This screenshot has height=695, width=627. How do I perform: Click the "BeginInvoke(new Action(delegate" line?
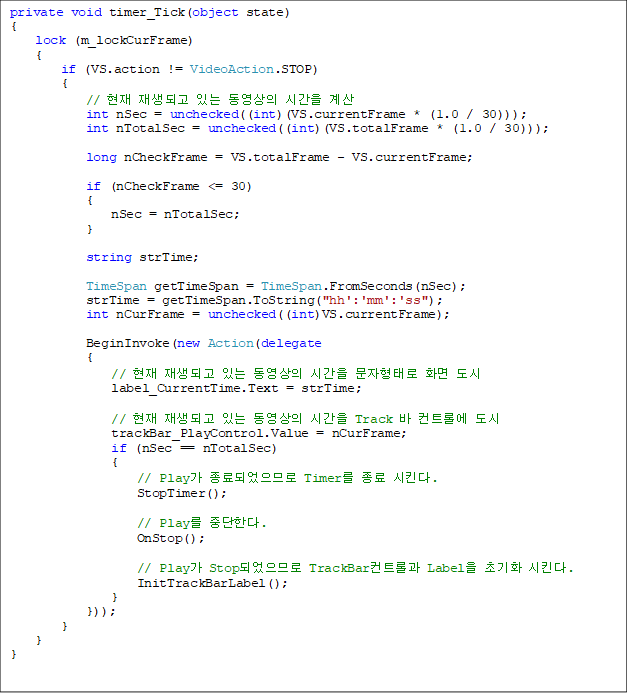(204, 344)
